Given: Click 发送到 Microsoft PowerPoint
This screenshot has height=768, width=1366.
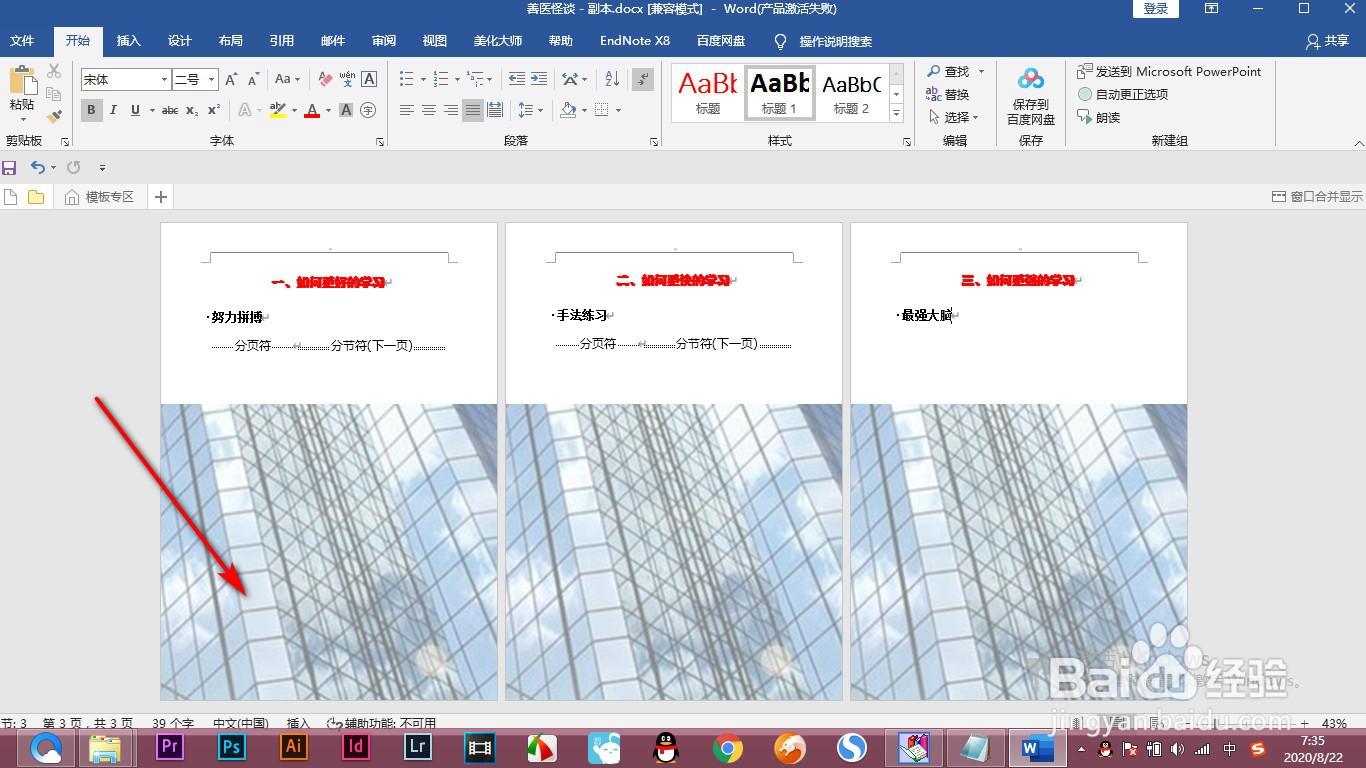Looking at the screenshot, I should [1169, 71].
